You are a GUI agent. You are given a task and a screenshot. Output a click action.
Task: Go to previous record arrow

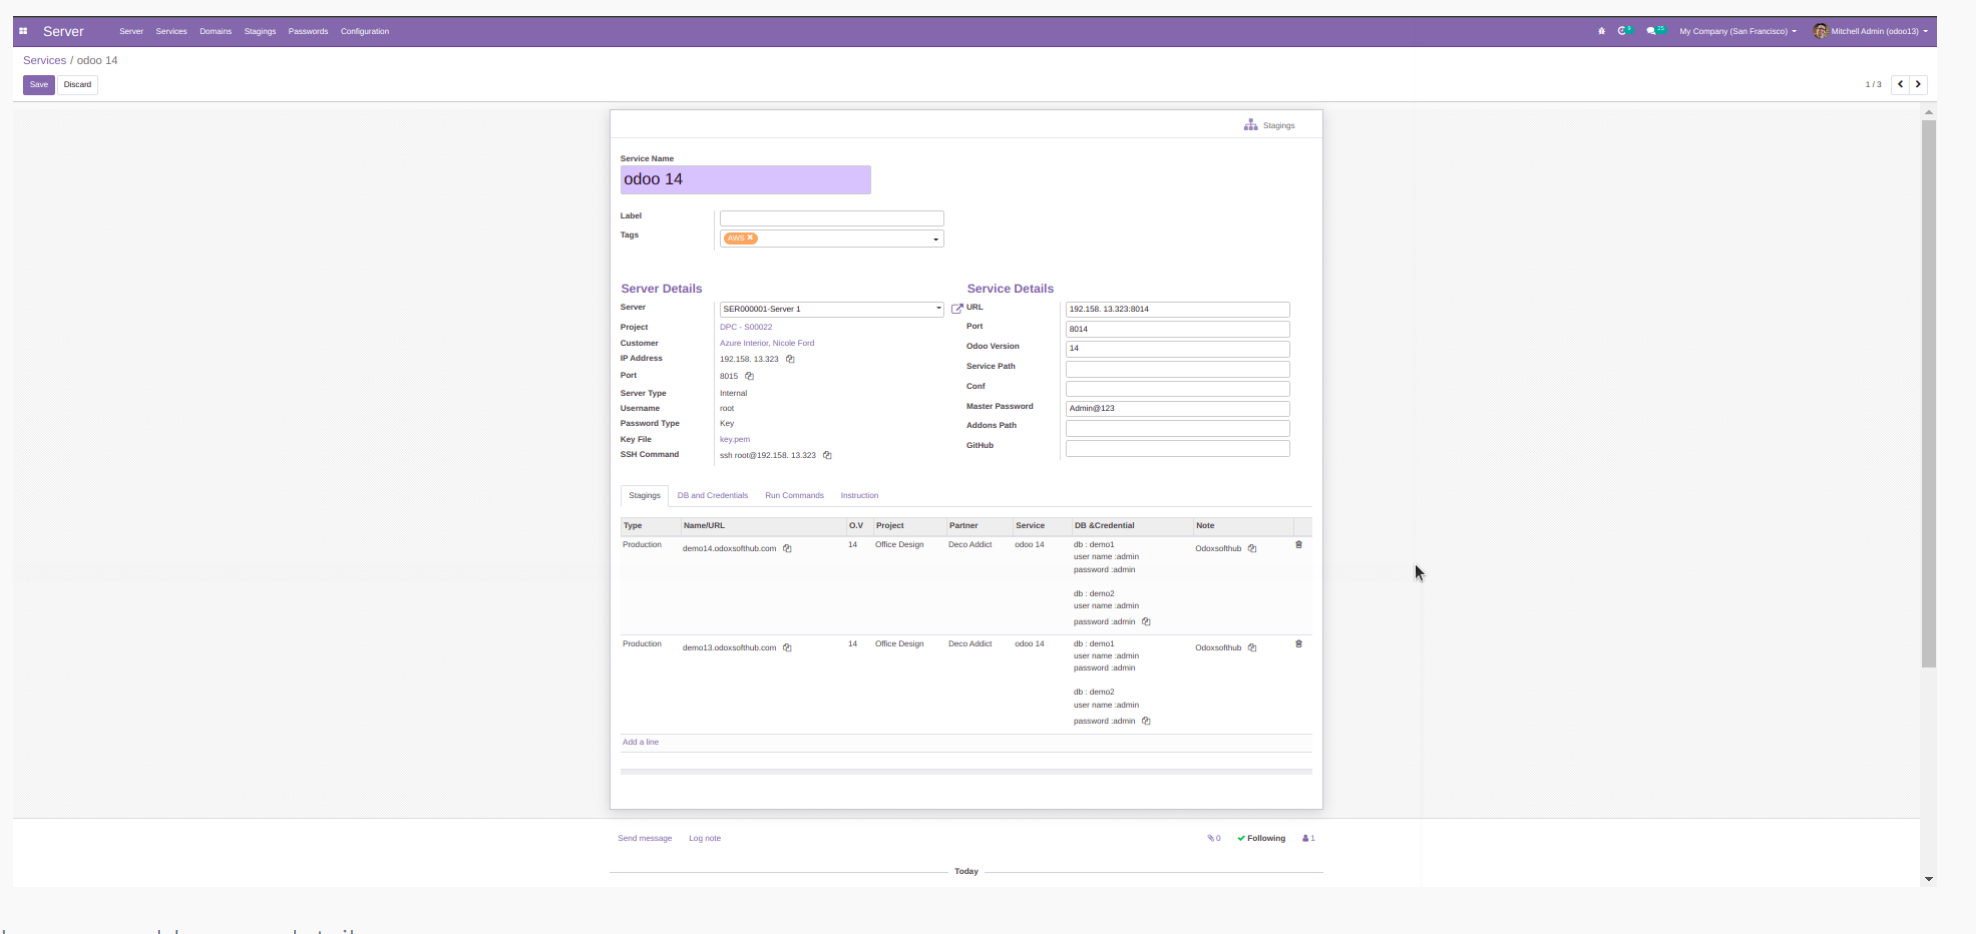pyautogui.click(x=1900, y=84)
